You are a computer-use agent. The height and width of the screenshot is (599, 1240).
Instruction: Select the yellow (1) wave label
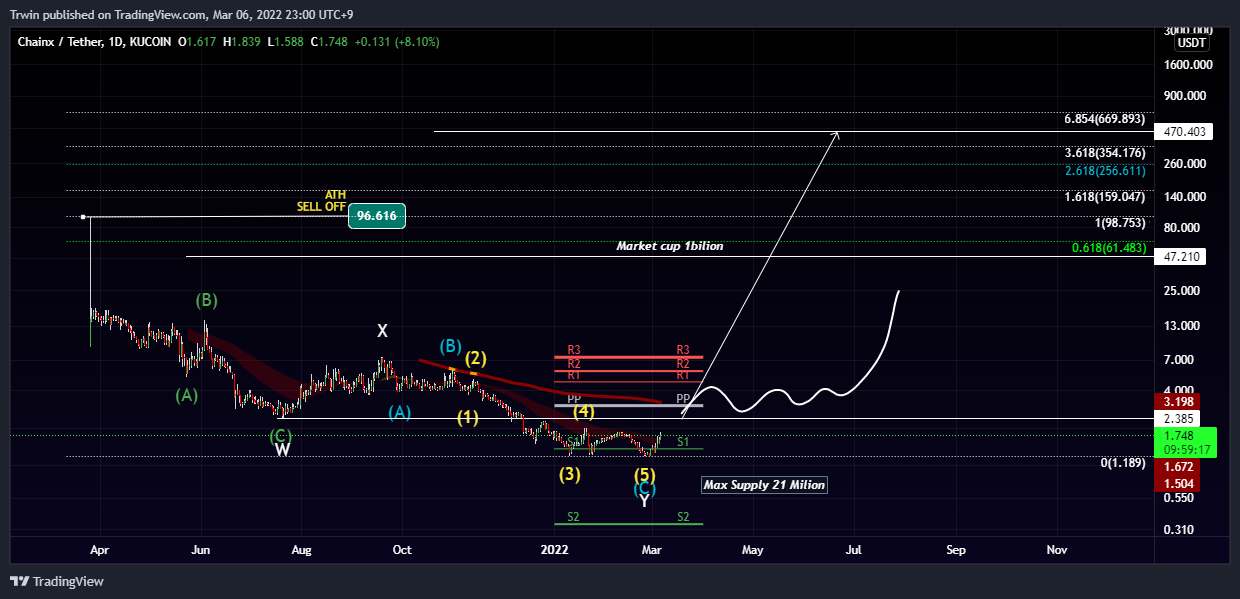point(467,418)
